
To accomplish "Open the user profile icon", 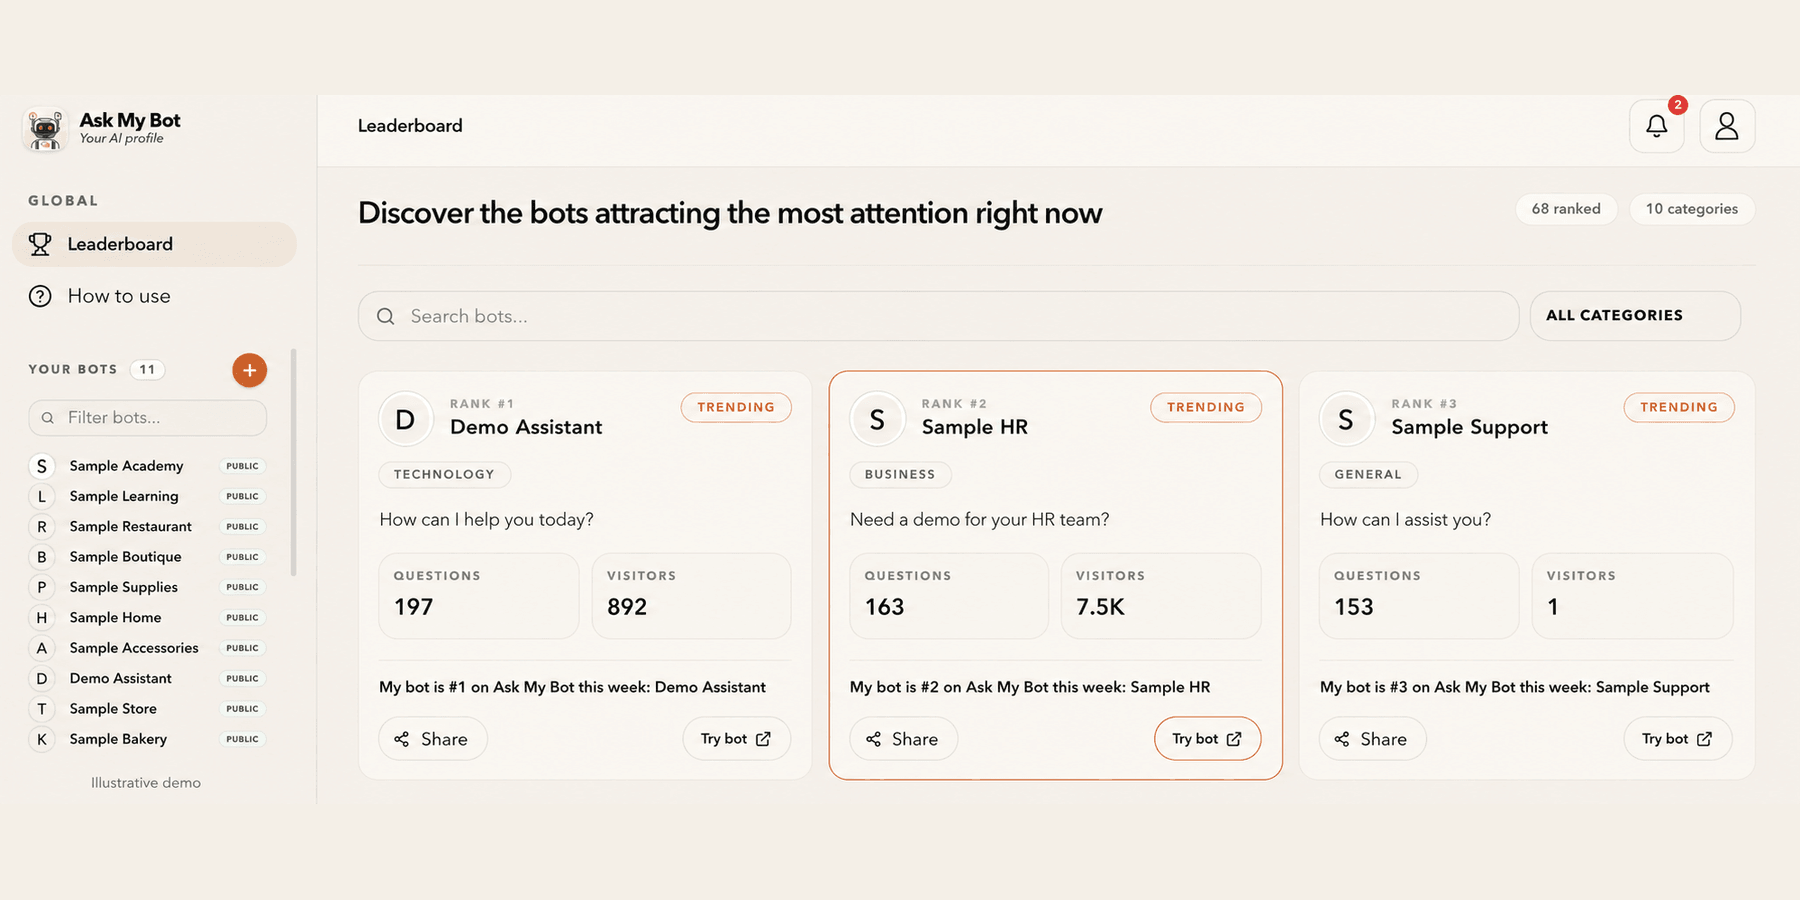I will (x=1727, y=126).
